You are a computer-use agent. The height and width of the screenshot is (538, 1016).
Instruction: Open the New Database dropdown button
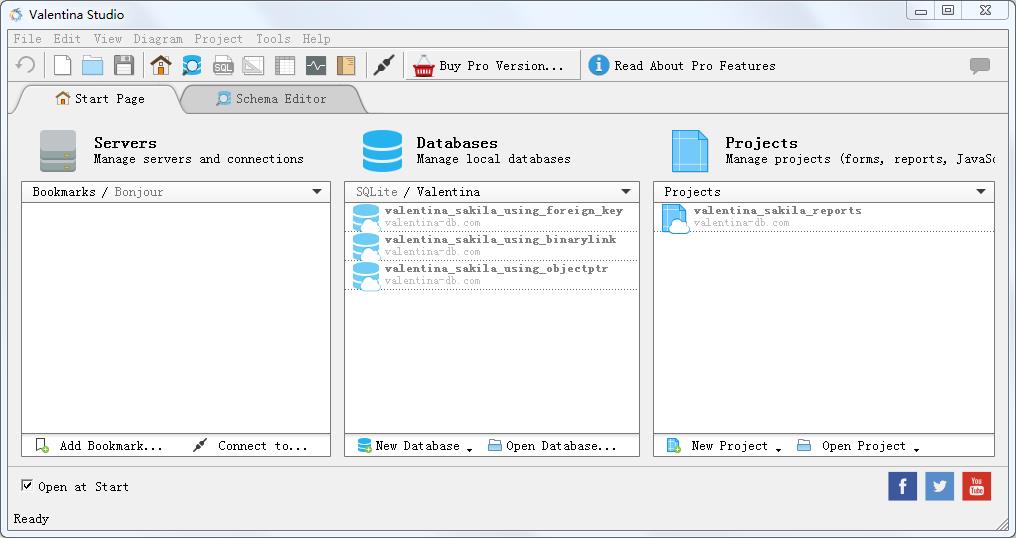[x=415, y=446]
